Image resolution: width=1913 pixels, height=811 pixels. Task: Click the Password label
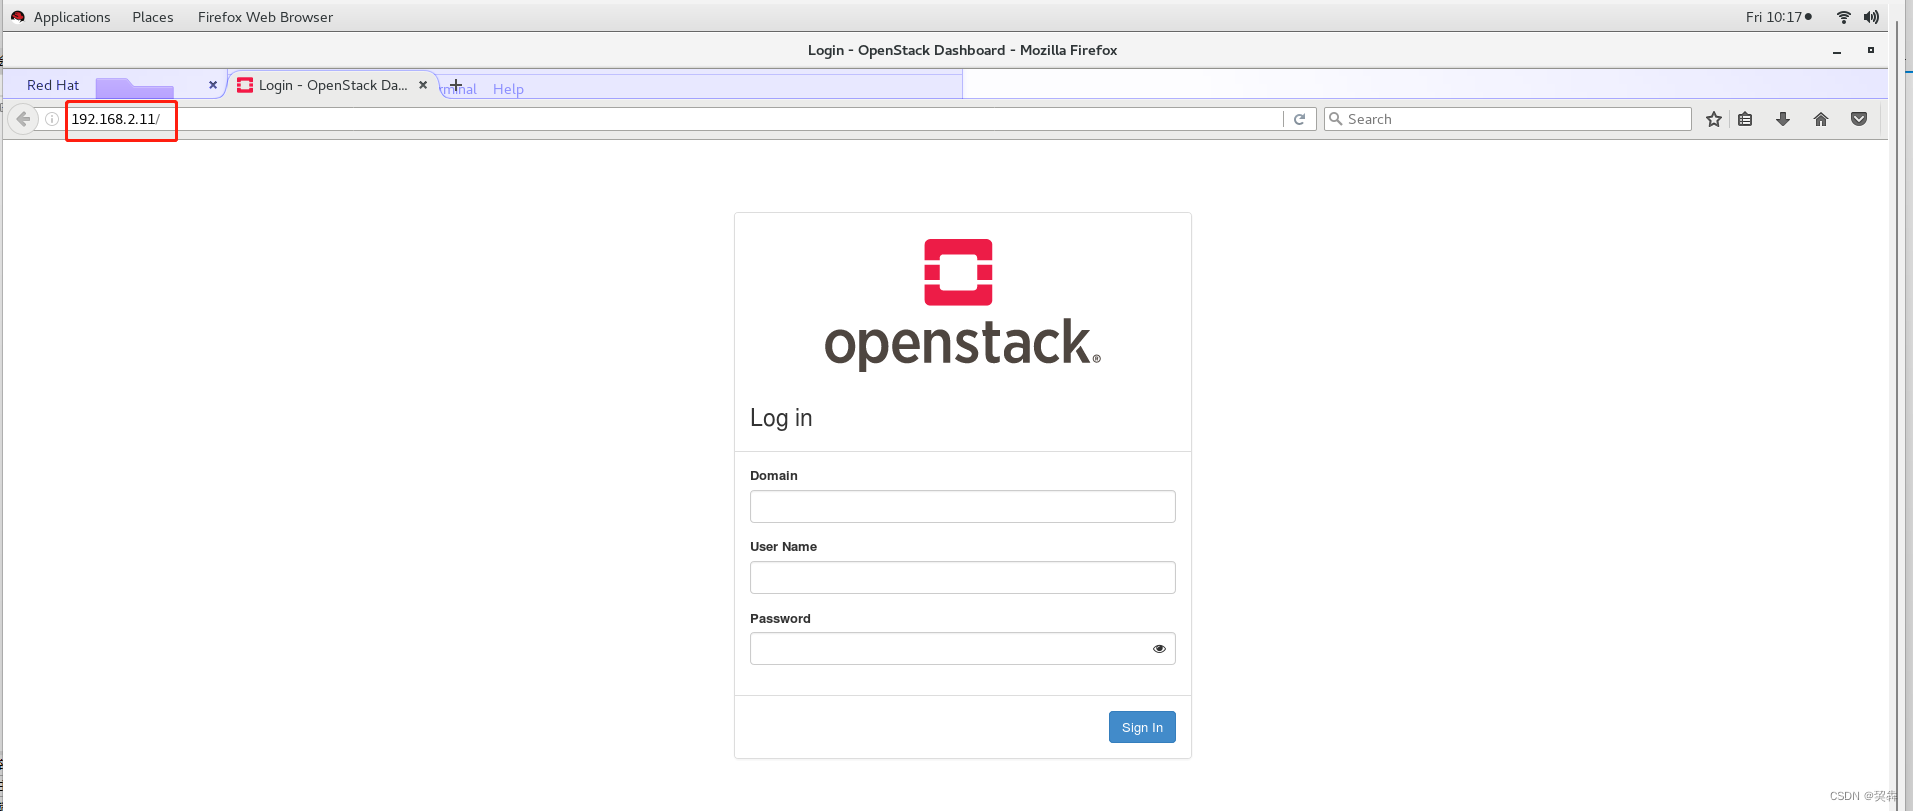780,619
